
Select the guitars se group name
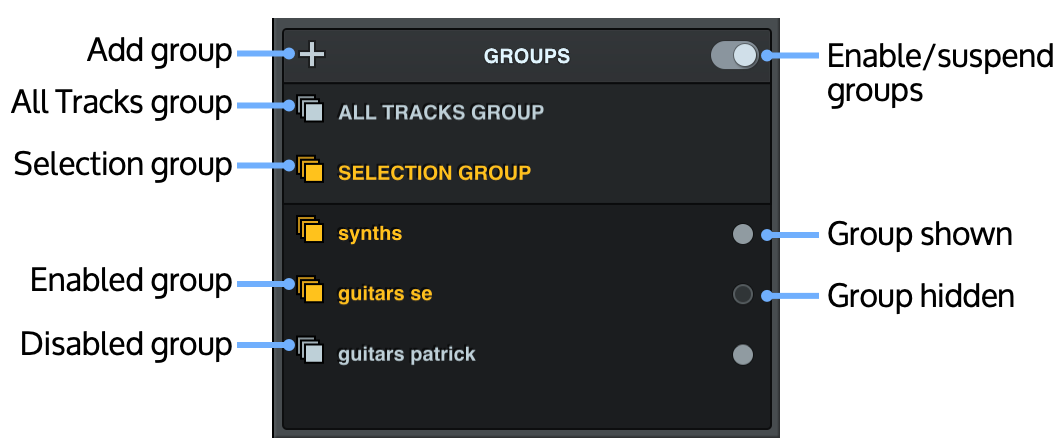(x=385, y=294)
